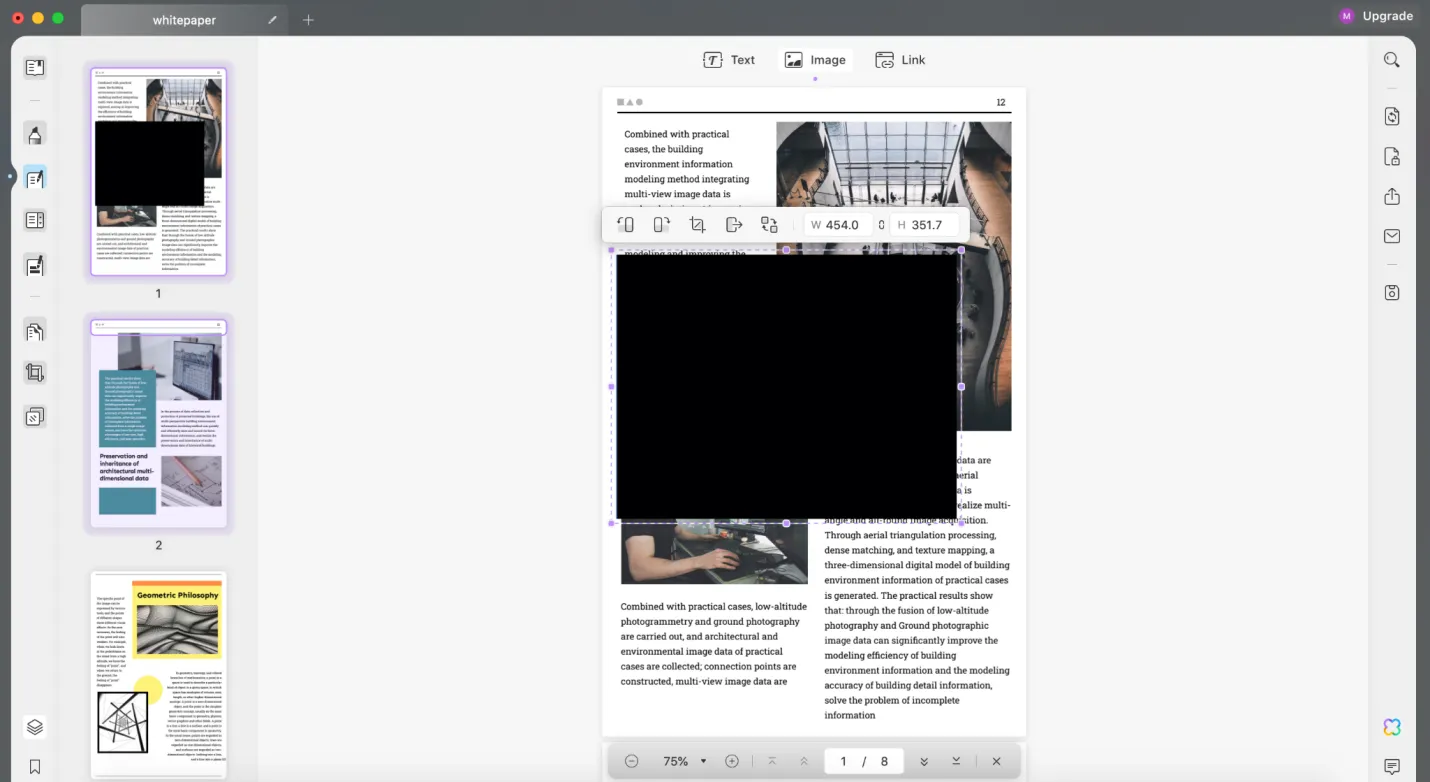The width and height of the screenshot is (1430, 782).
Task: Select the page 2 thumbnail
Action: tap(158, 424)
